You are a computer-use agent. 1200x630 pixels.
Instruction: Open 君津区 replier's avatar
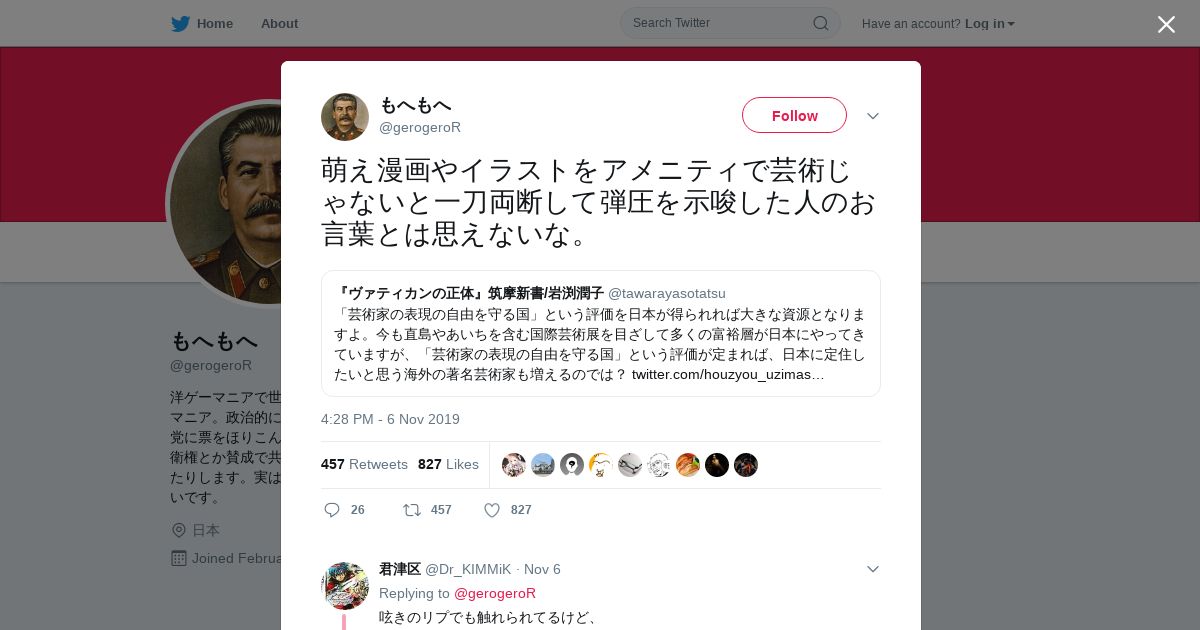click(x=345, y=586)
